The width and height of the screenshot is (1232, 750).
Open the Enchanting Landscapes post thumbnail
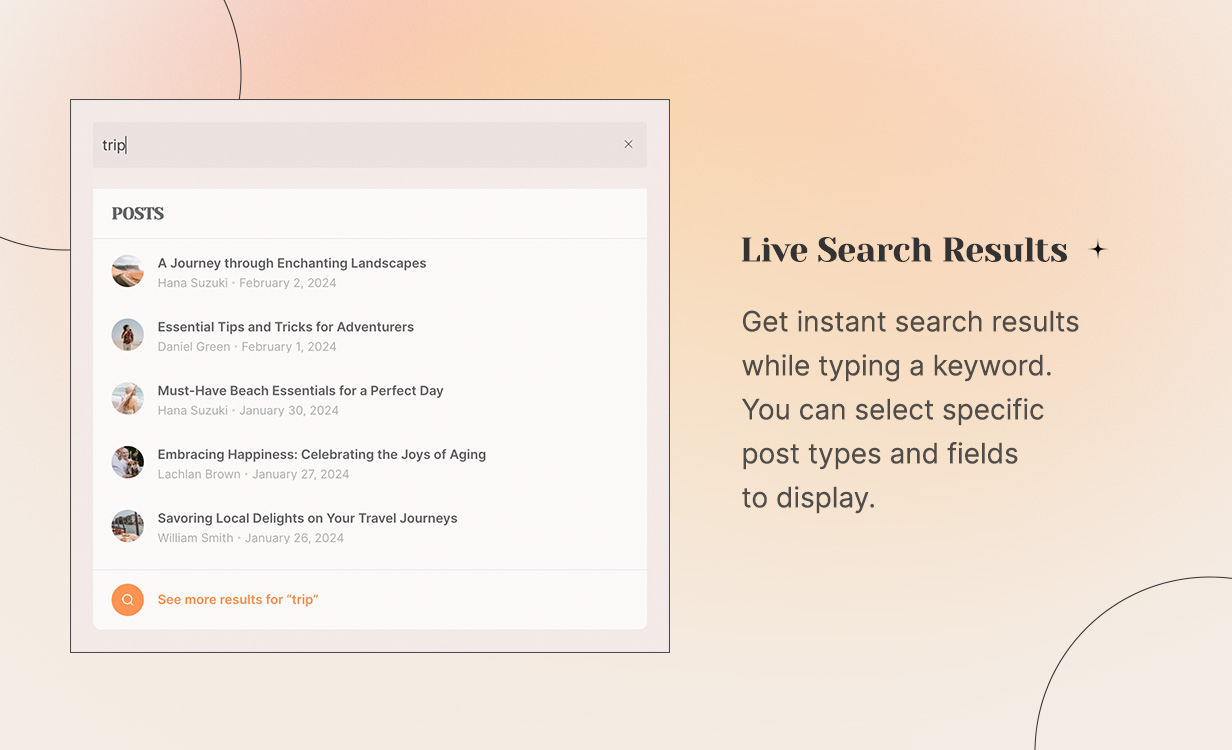coord(128,271)
